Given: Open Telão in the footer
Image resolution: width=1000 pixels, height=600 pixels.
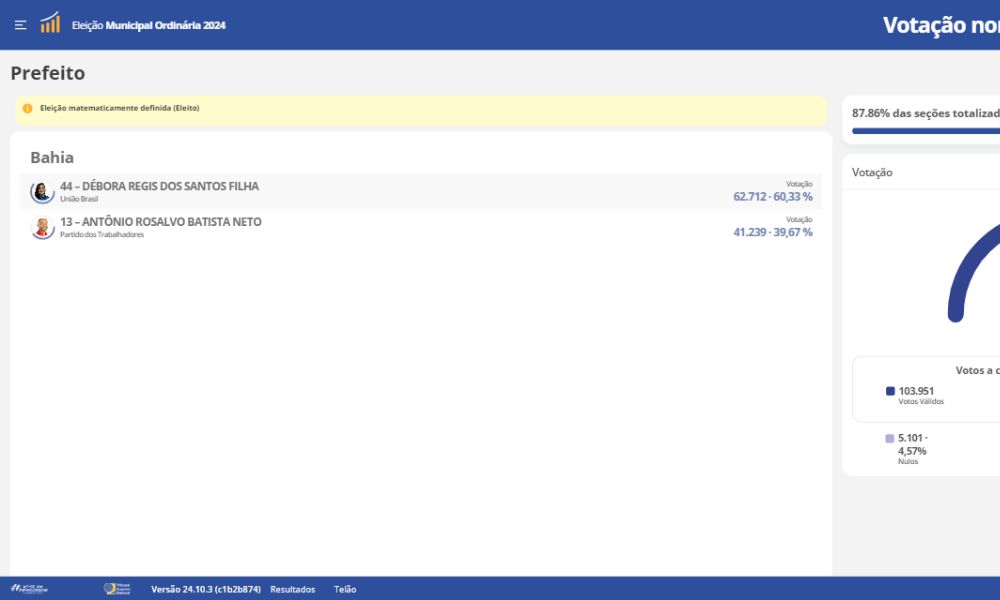Looking at the screenshot, I should [x=345, y=589].
